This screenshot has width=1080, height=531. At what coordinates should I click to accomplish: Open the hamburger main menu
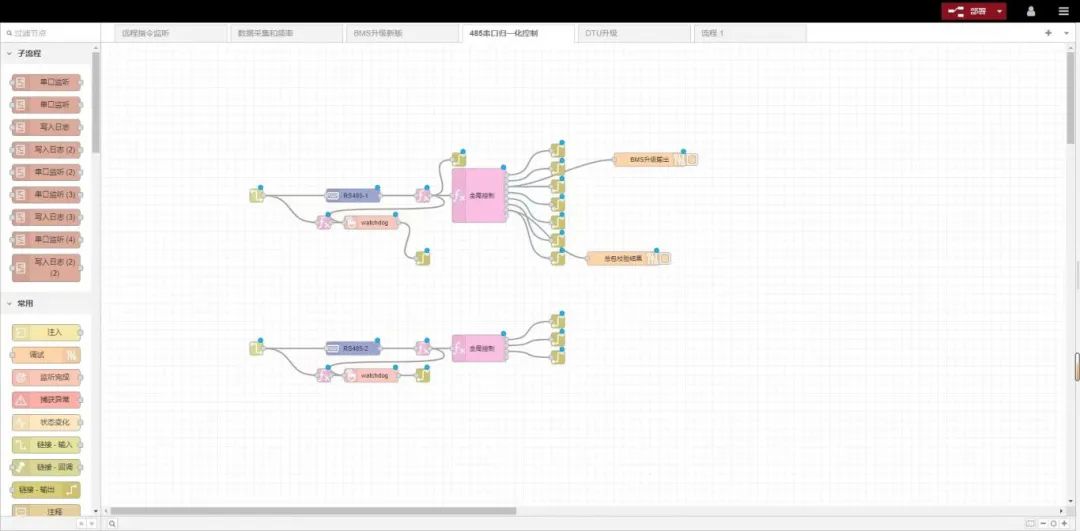coord(1063,11)
